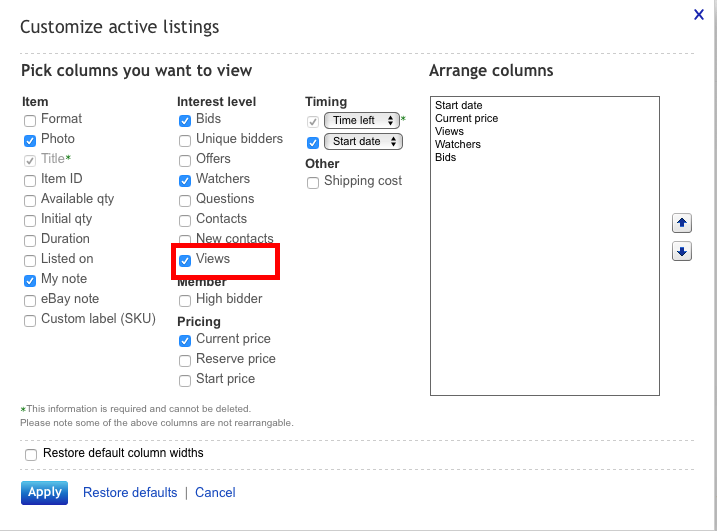This screenshot has height=531, width=717.
Task: Uncheck the Views column
Action: [185, 261]
